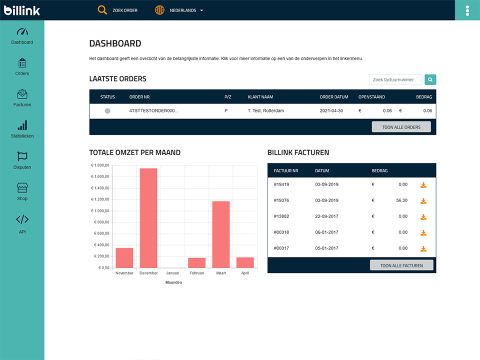Open the Orders clipboard icon
This screenshot has height=360, width=480.
pos(22,63)
